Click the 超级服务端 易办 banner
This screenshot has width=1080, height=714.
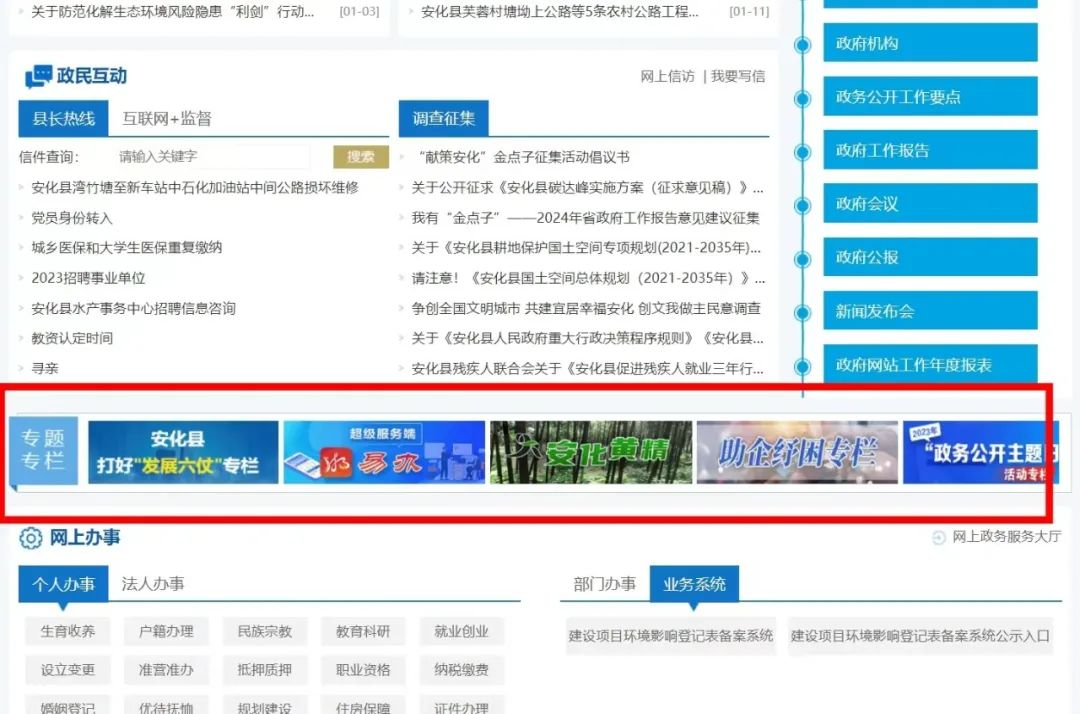(x=383, y=452)
